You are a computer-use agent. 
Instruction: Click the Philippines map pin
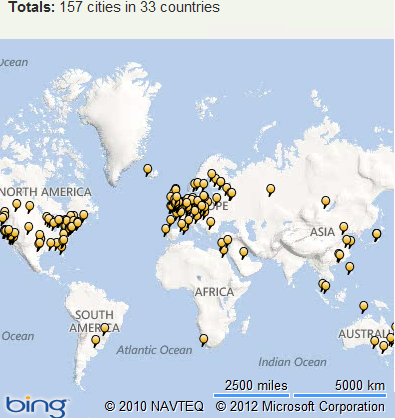pyautogui.click(x=350, y=267)
